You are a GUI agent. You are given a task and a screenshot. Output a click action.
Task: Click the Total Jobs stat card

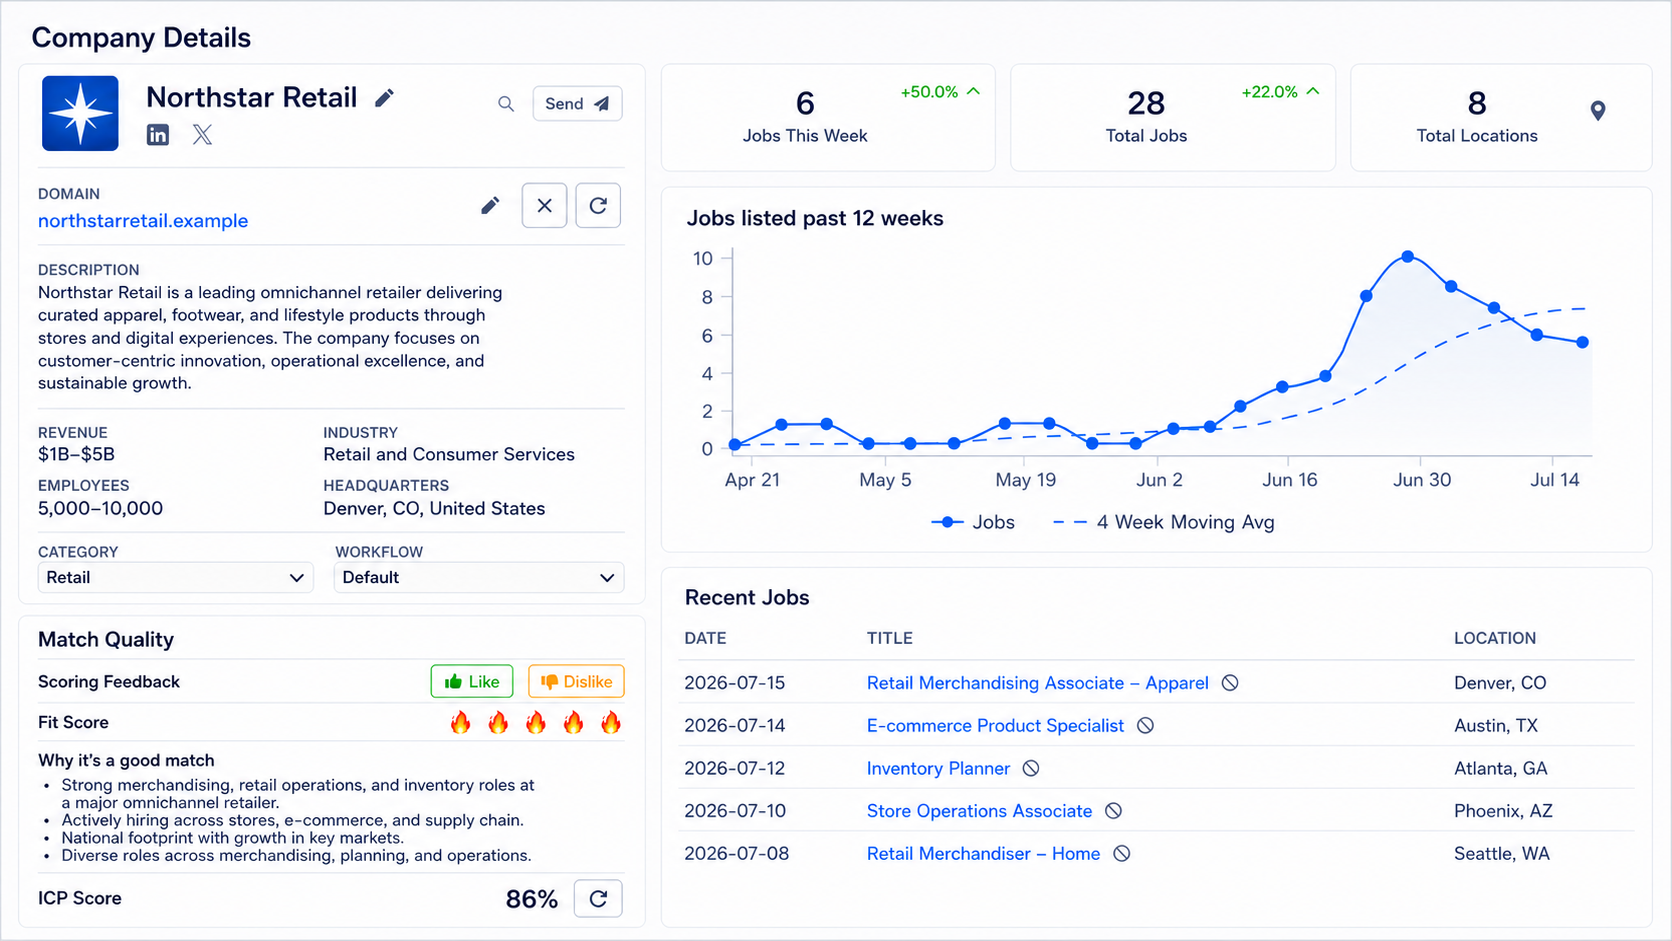[1173, 118]
